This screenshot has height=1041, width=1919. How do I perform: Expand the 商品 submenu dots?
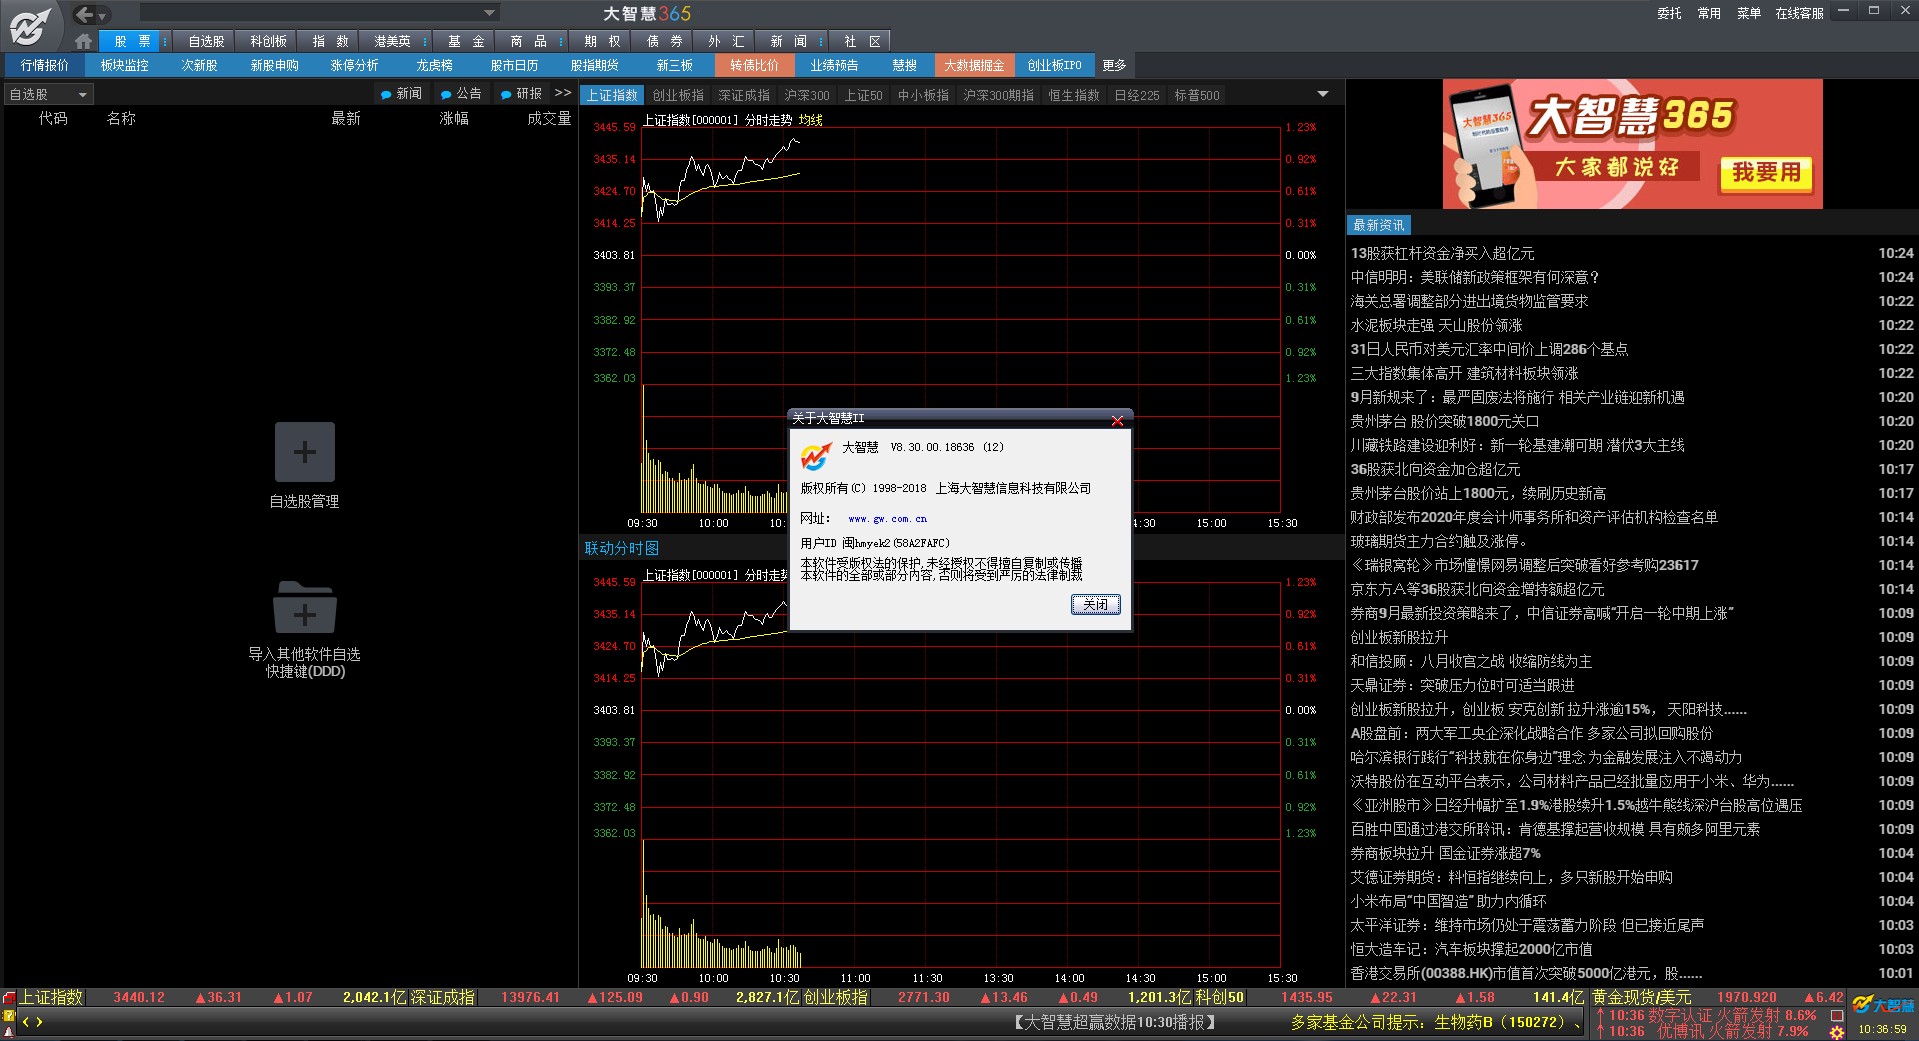click(x=561, y=41)
